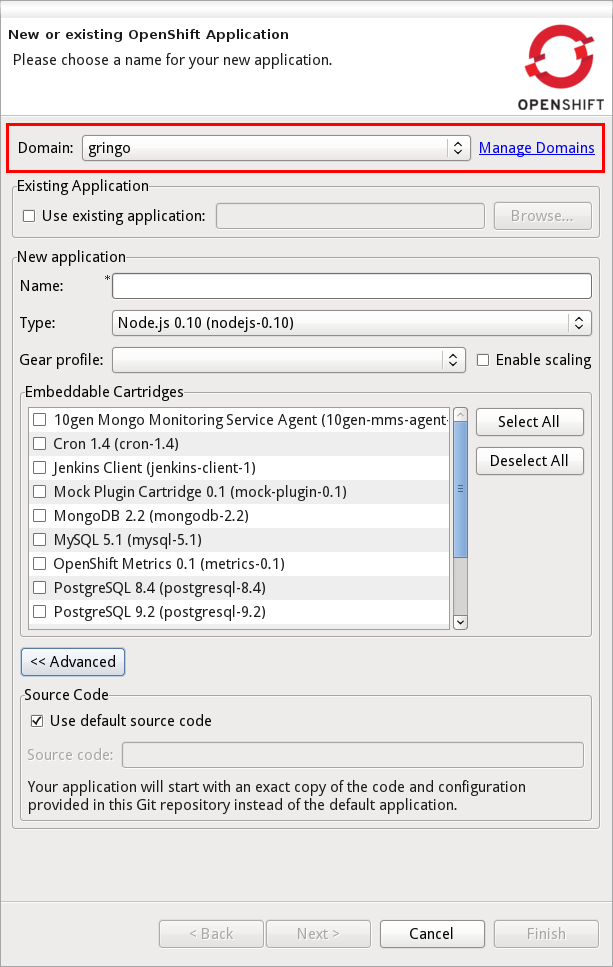Click the cartridge list scroll-down arrow
The image size is (613, 967).
click(460, 621)
